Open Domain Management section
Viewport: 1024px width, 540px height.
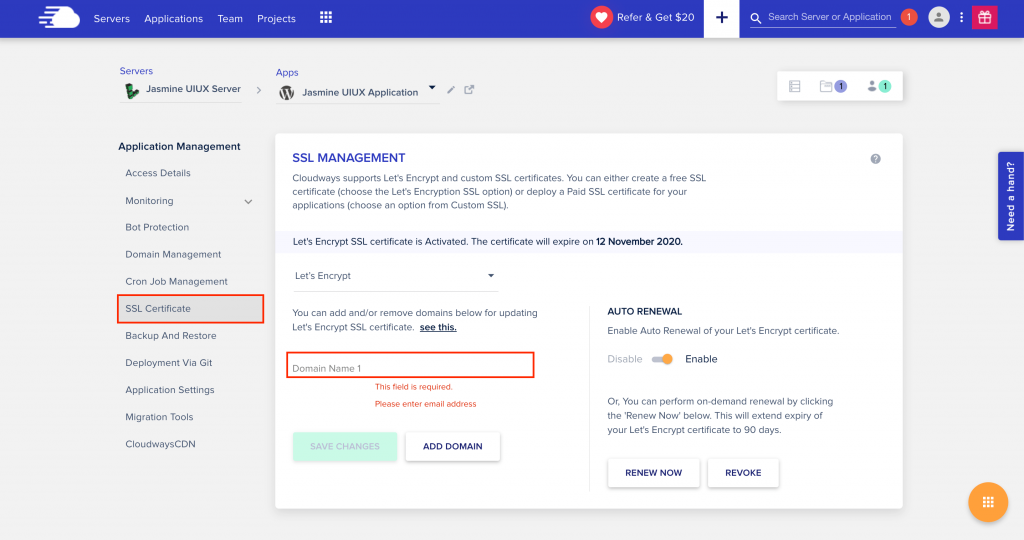pyautogui.click(x=173, y=254)
